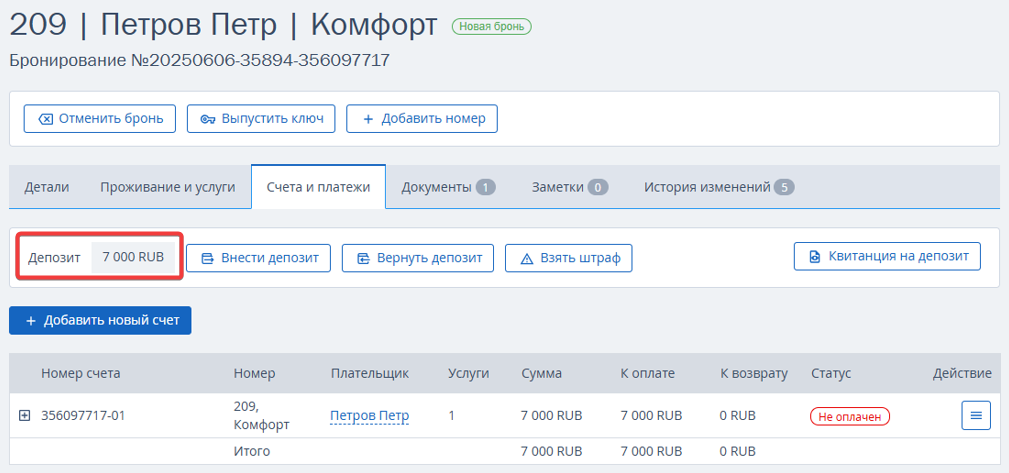This screenshot has width=1009, height=473.
Task: Open the hamburger action menu for invoice 356097717-01
Action: click(976, 416)
